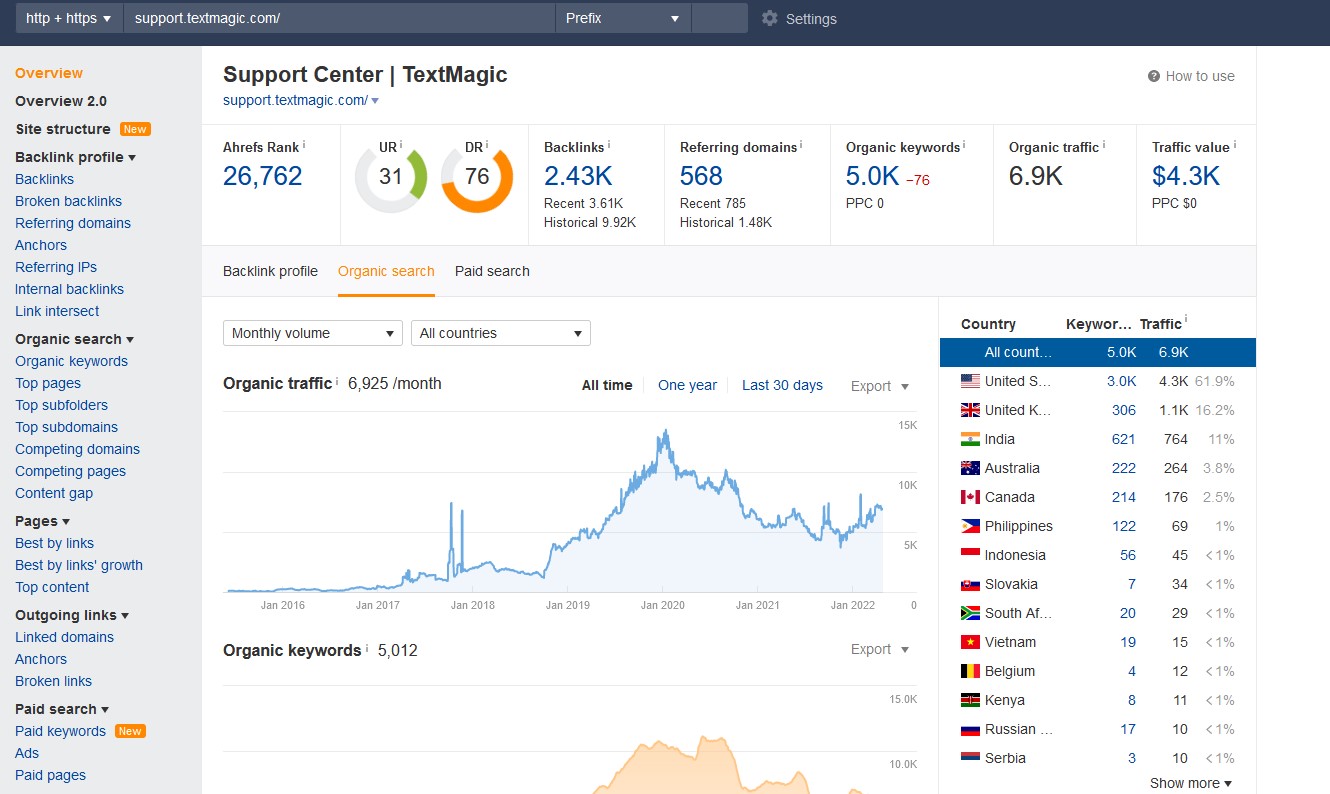
Task: Click into the URL field showing support.textmagic.com/
Action: pos(339,18)
